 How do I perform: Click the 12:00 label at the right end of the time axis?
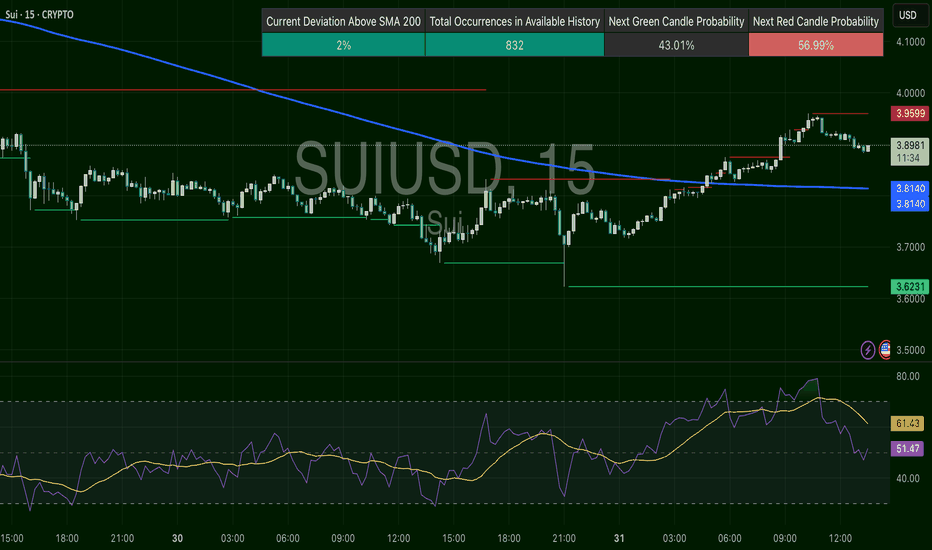coord(840,538)
